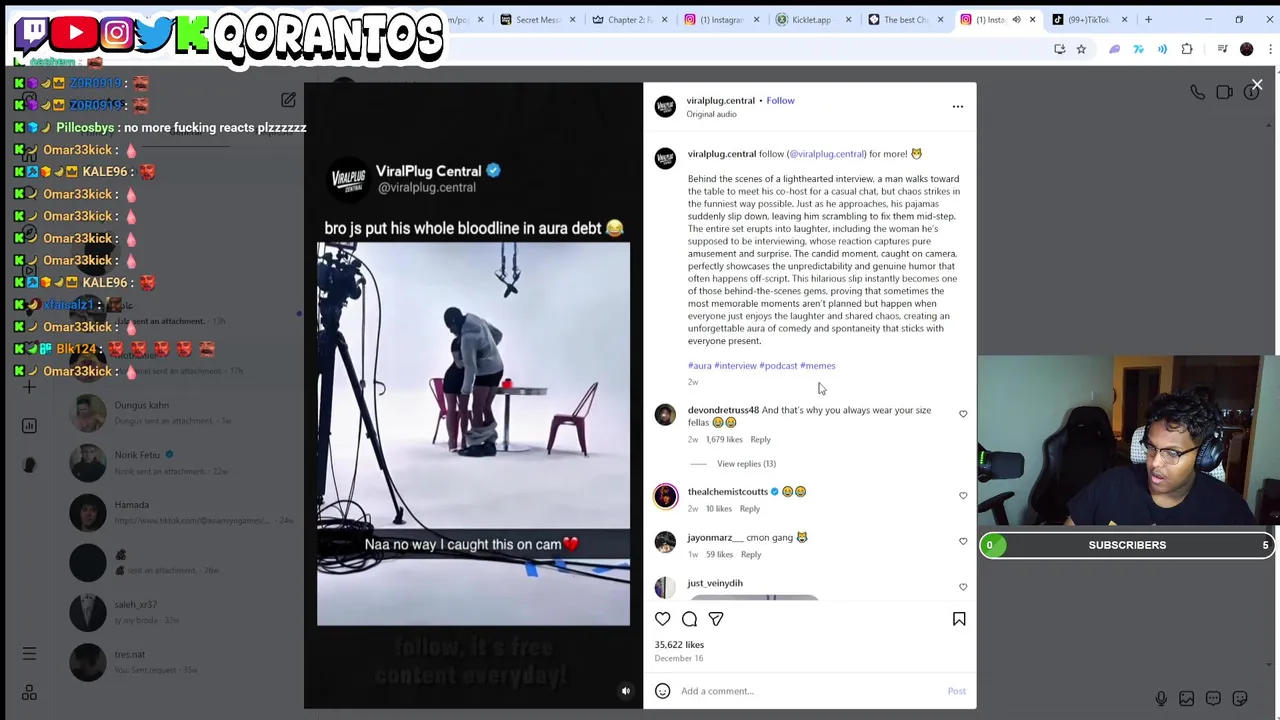Like thealchemistcoutts's comment

[x=963, y=496]
